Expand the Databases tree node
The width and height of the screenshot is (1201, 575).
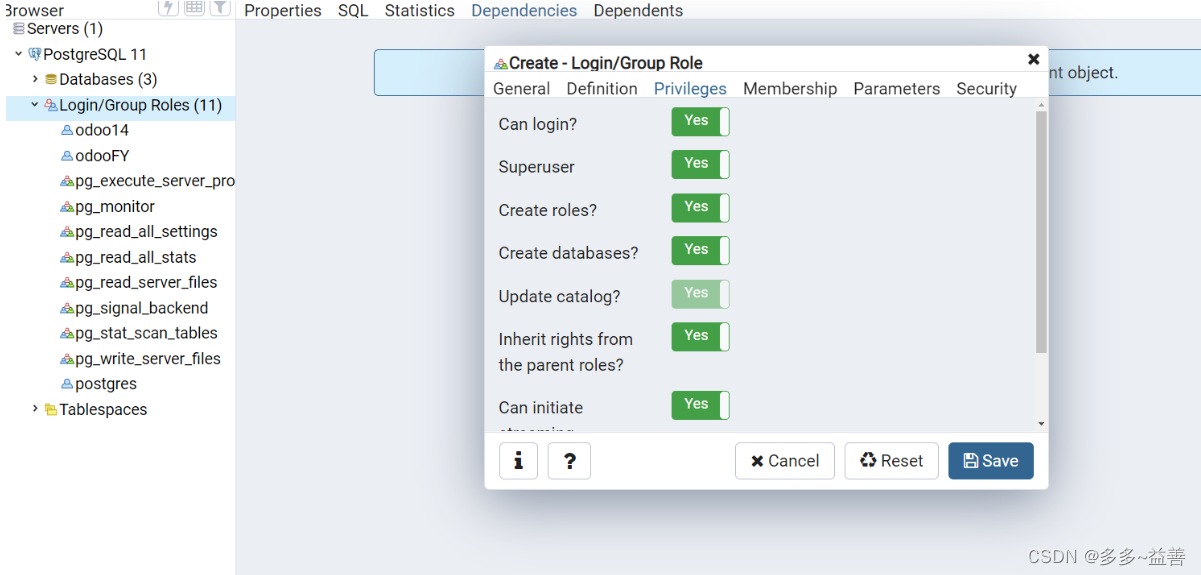pos(35,79)
